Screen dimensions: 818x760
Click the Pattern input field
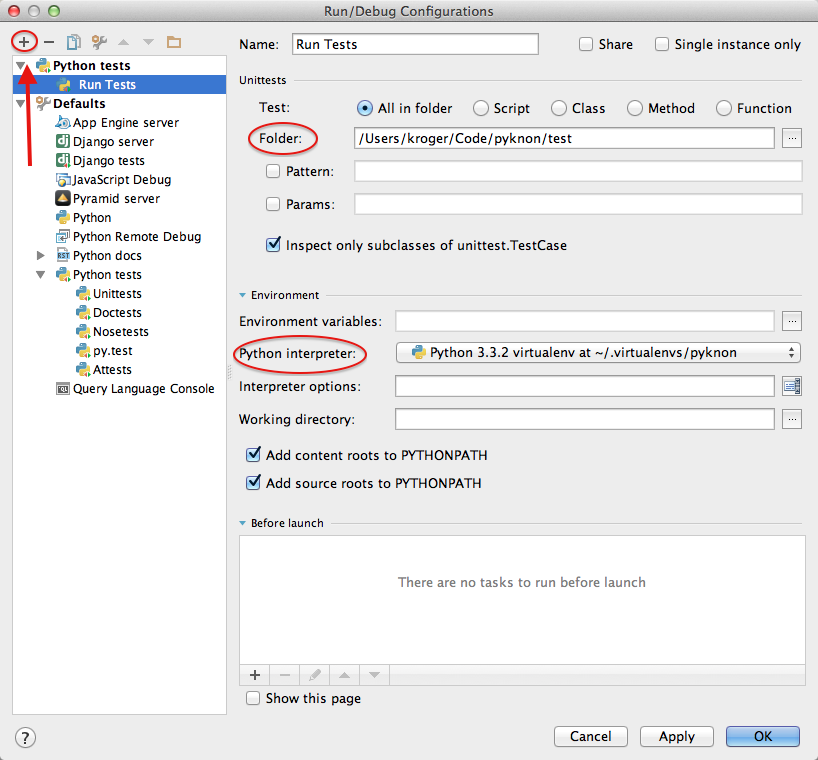578,171
